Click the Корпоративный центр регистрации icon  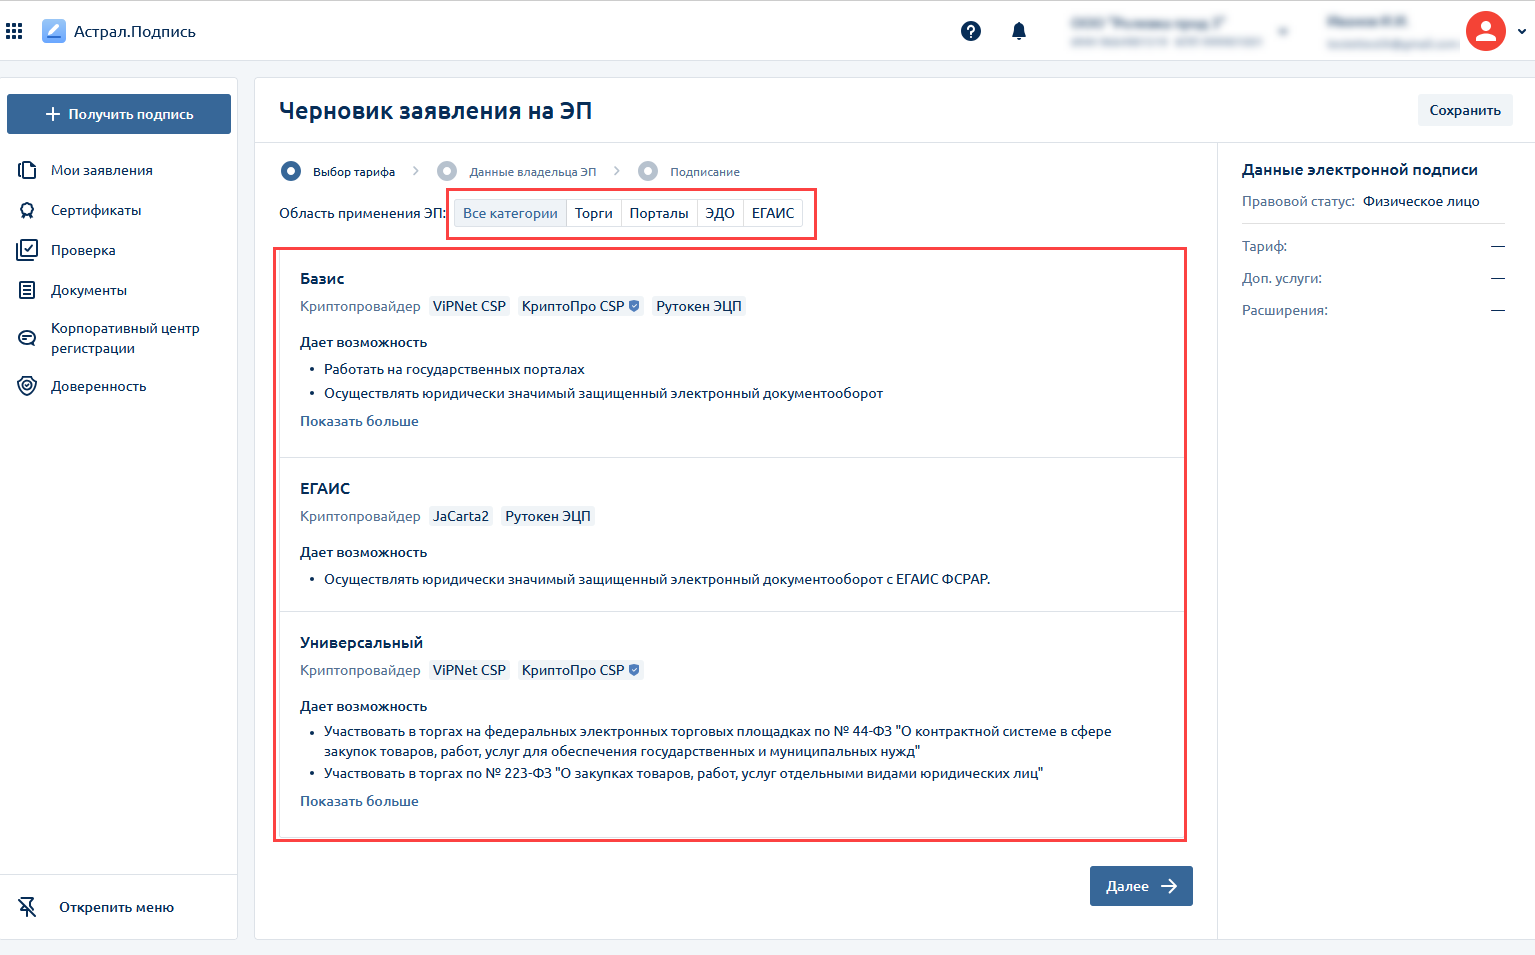[28, 338]
